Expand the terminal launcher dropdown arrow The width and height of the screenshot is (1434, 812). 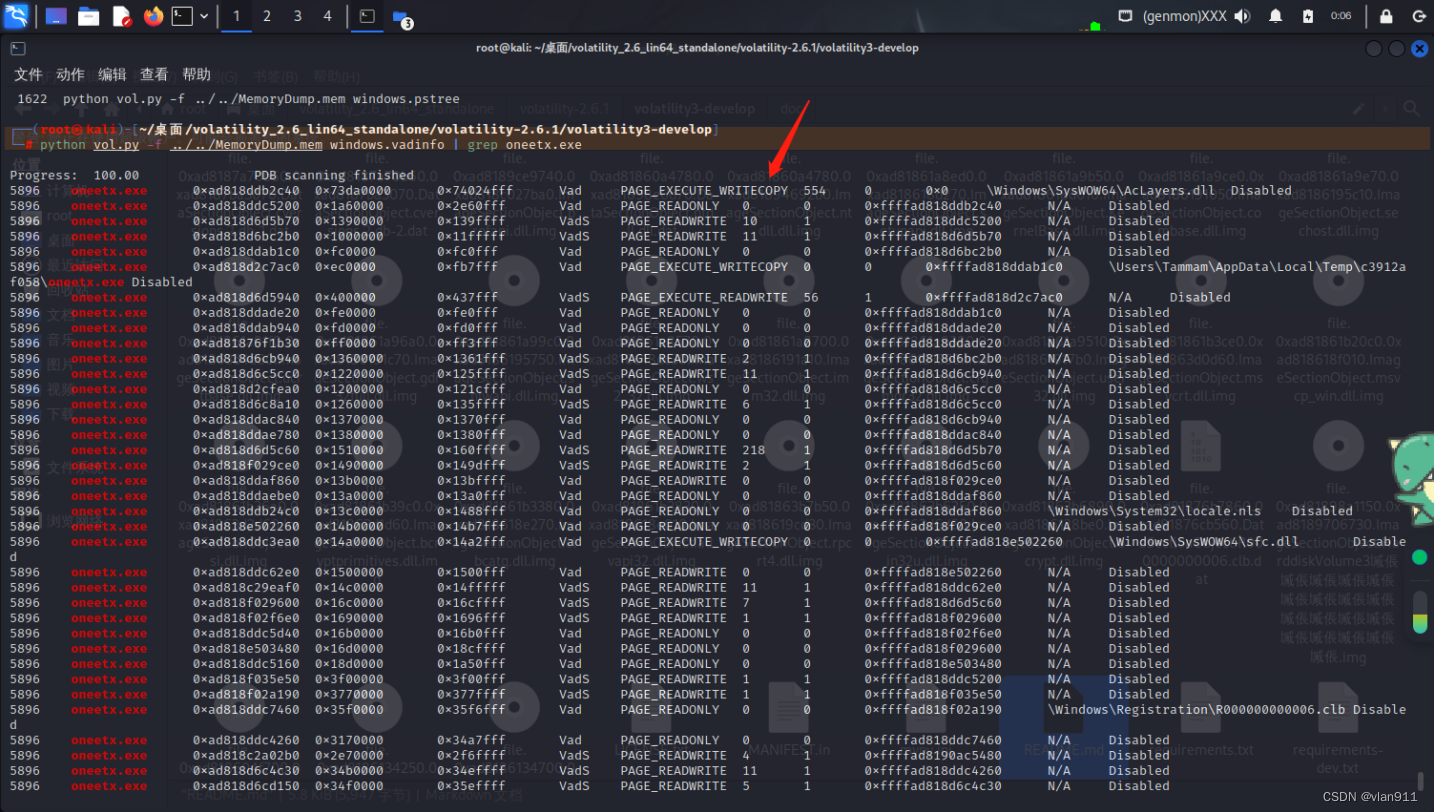[204, 16]
